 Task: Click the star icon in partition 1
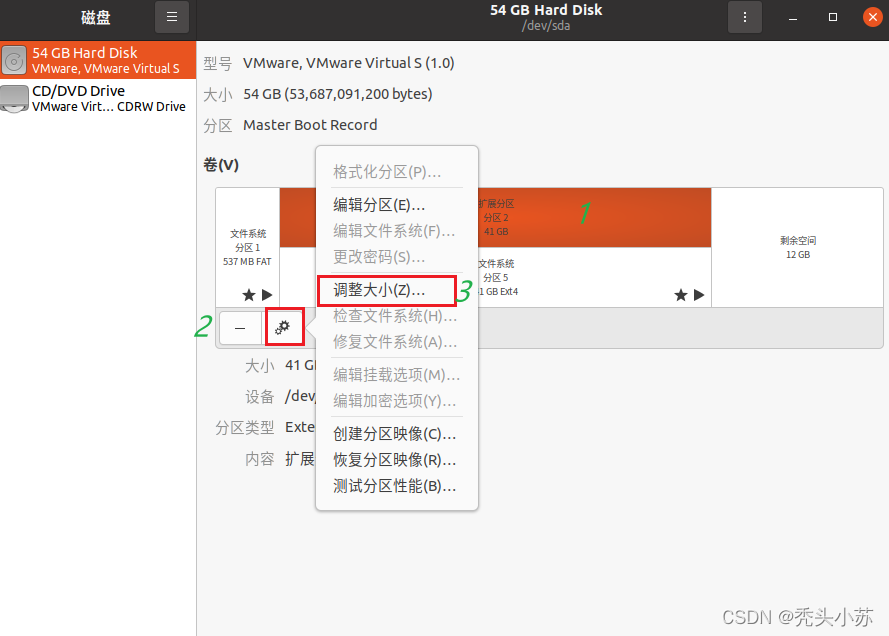pyautogui.click(x=248, y=295)
